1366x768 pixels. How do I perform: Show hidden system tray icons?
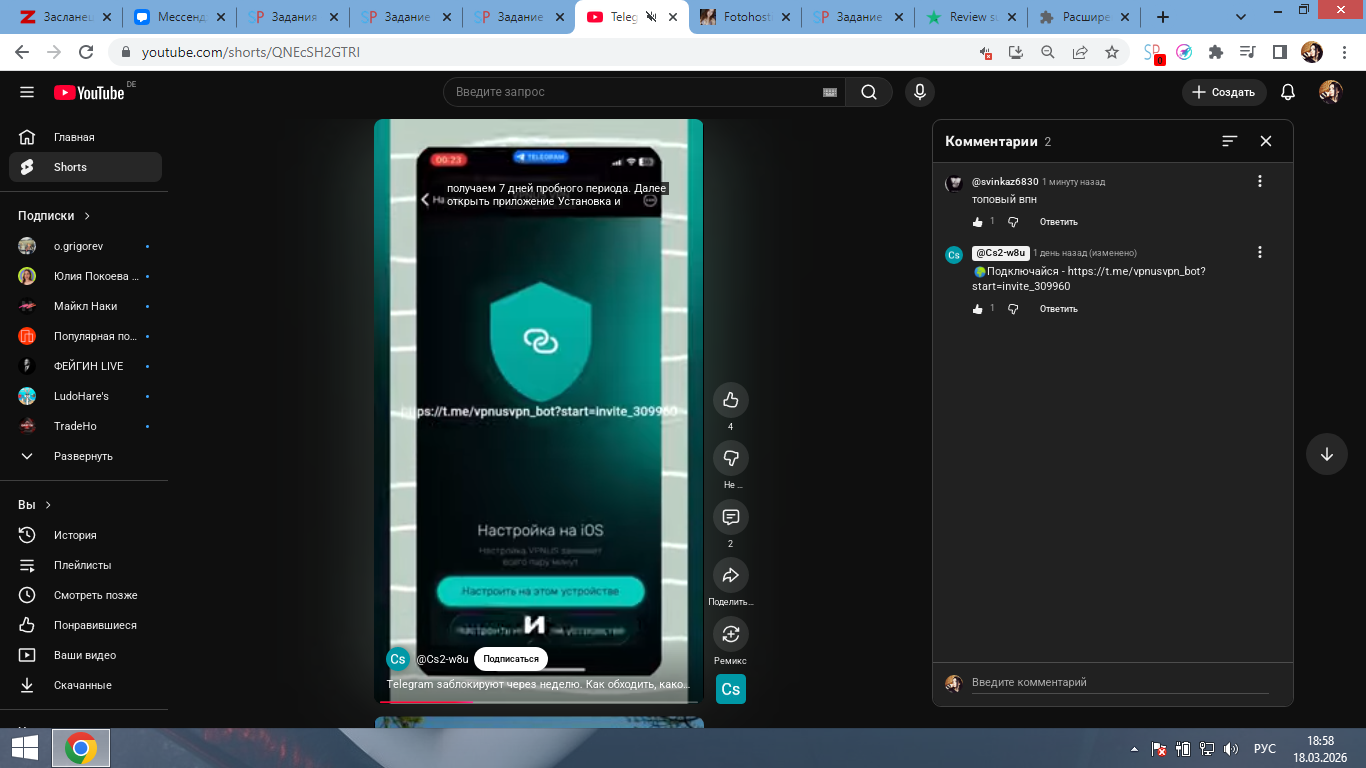click(x=1134, y=748)
